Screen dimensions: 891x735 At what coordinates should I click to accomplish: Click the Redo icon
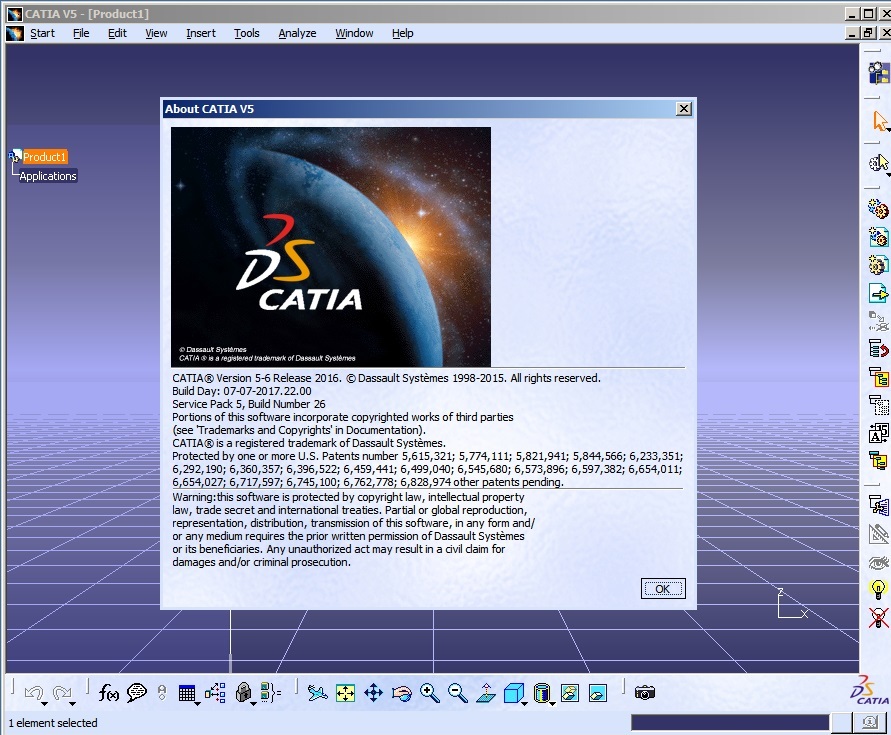(x=61, y=692)
